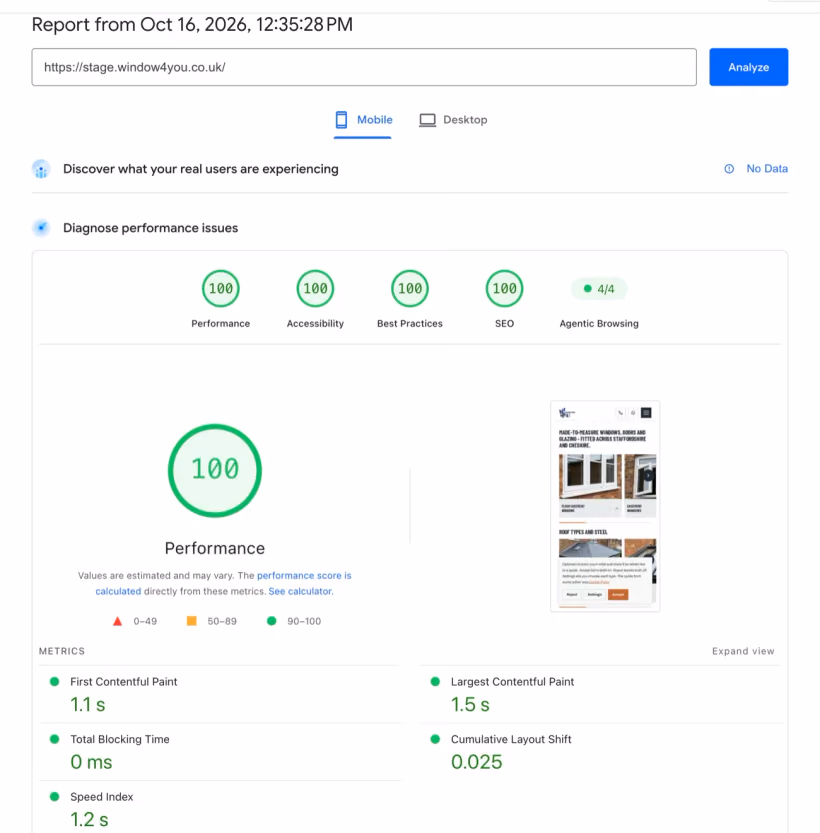Click the First Contentful Paint status dot
The height and width of the screenshot is (833, 820).
54,682
